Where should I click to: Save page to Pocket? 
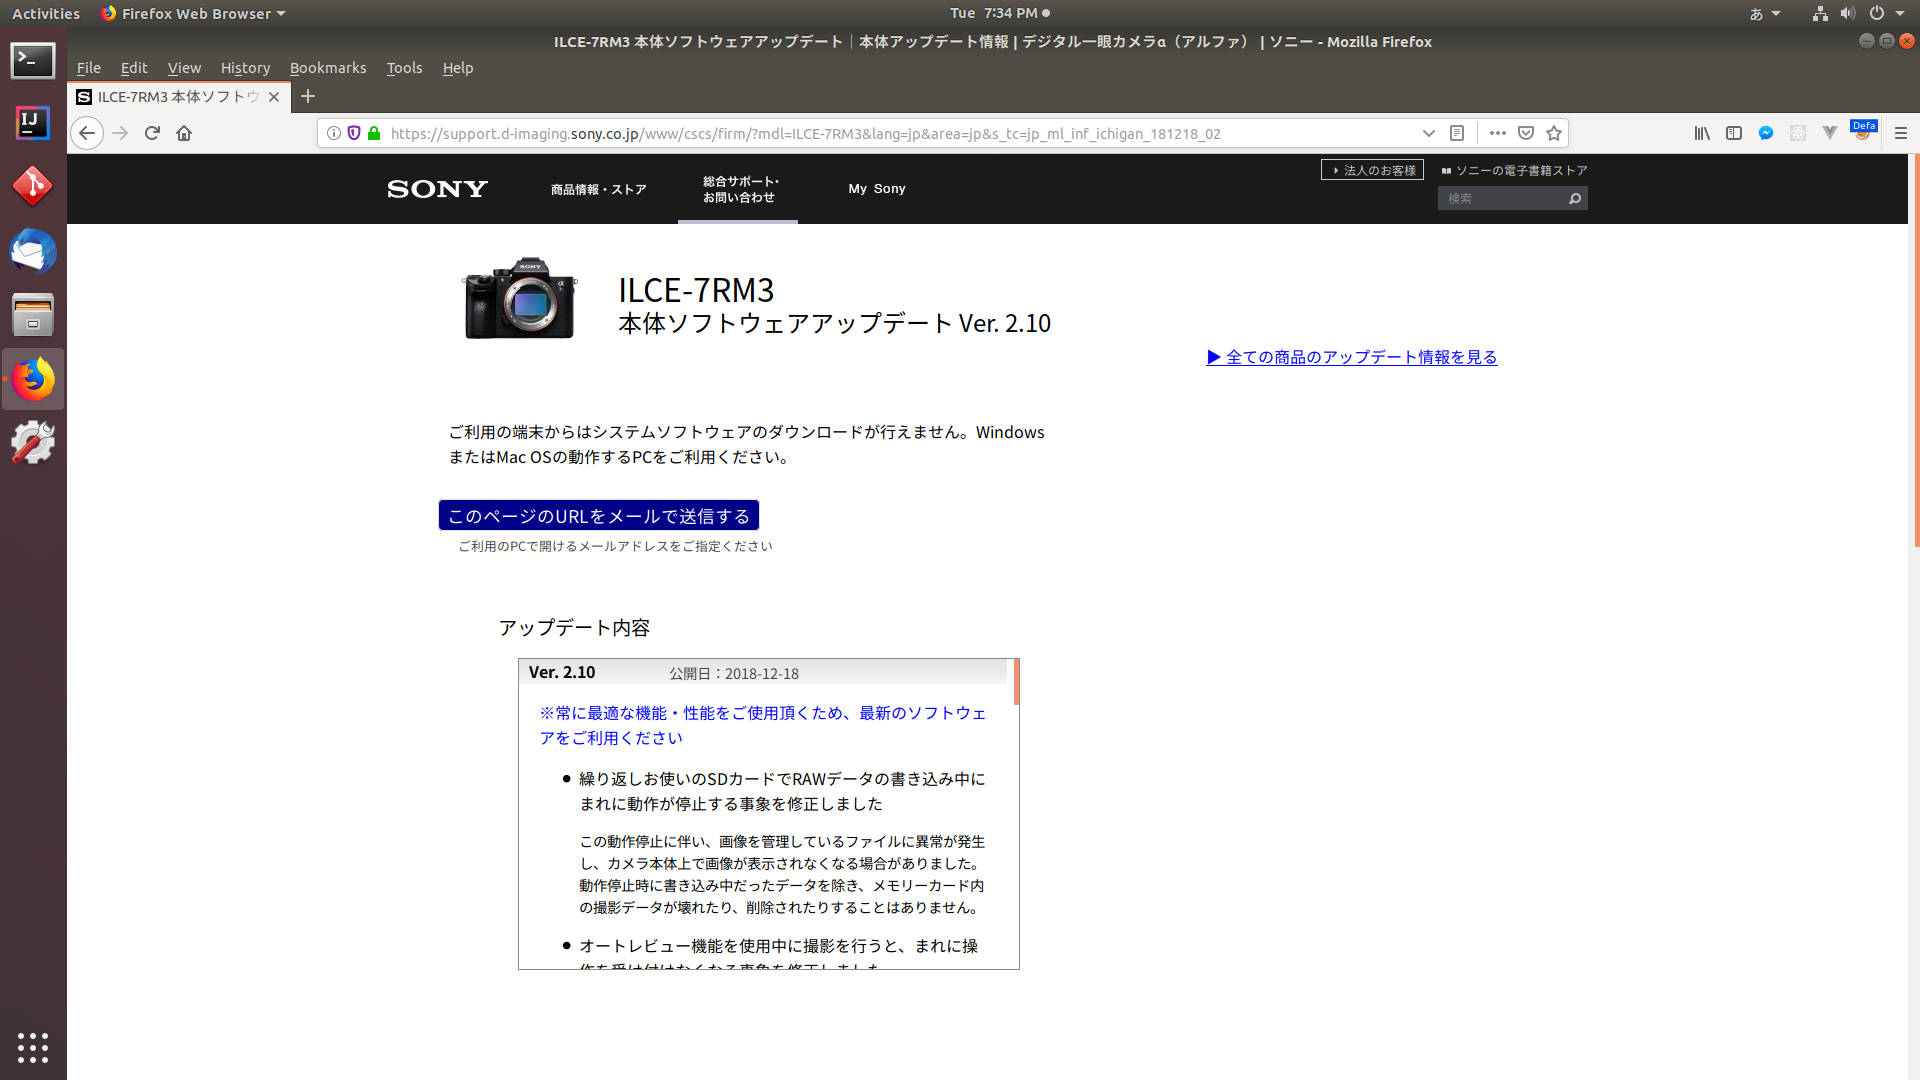(x=1526, y=133)
